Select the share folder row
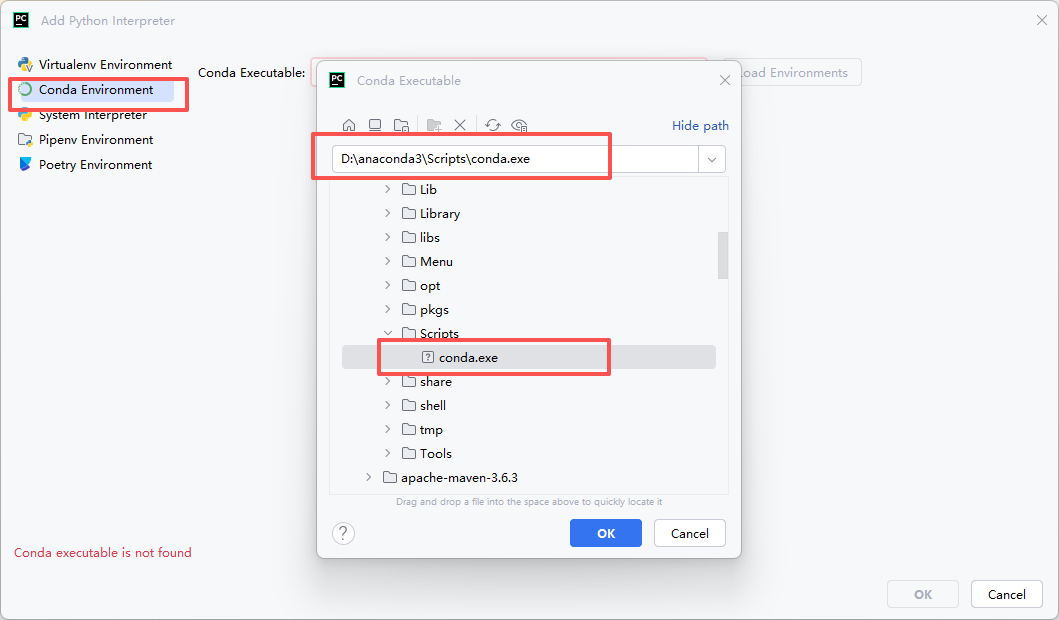Screen dimensions: 1059x620 pyautogui.click(x=529, y=382)
